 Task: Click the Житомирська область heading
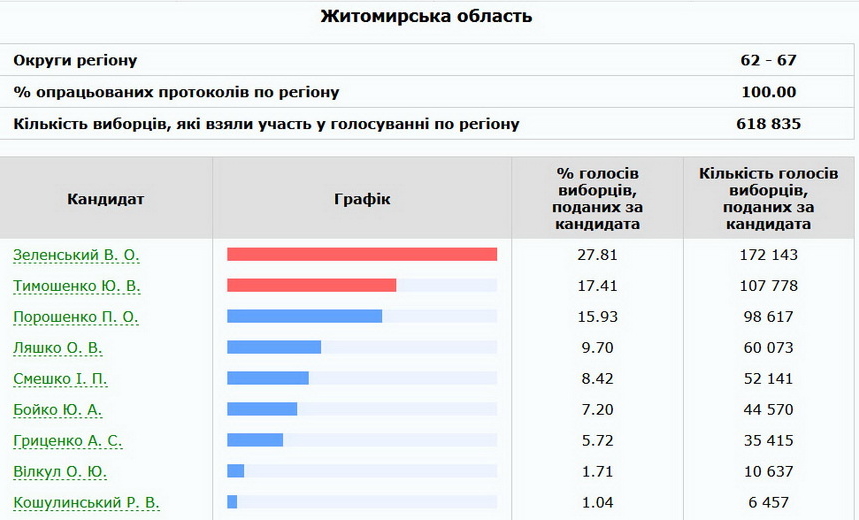click(x=426, y=16)
